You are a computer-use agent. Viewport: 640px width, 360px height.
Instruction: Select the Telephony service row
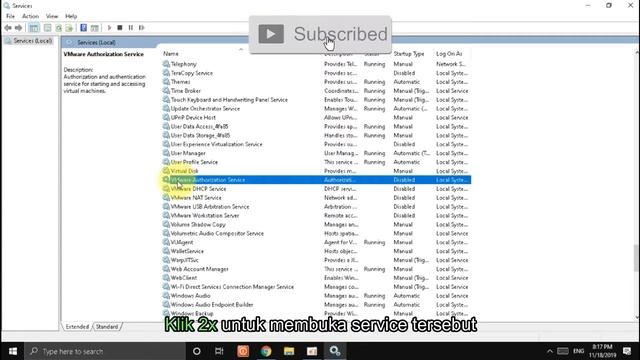316,64
